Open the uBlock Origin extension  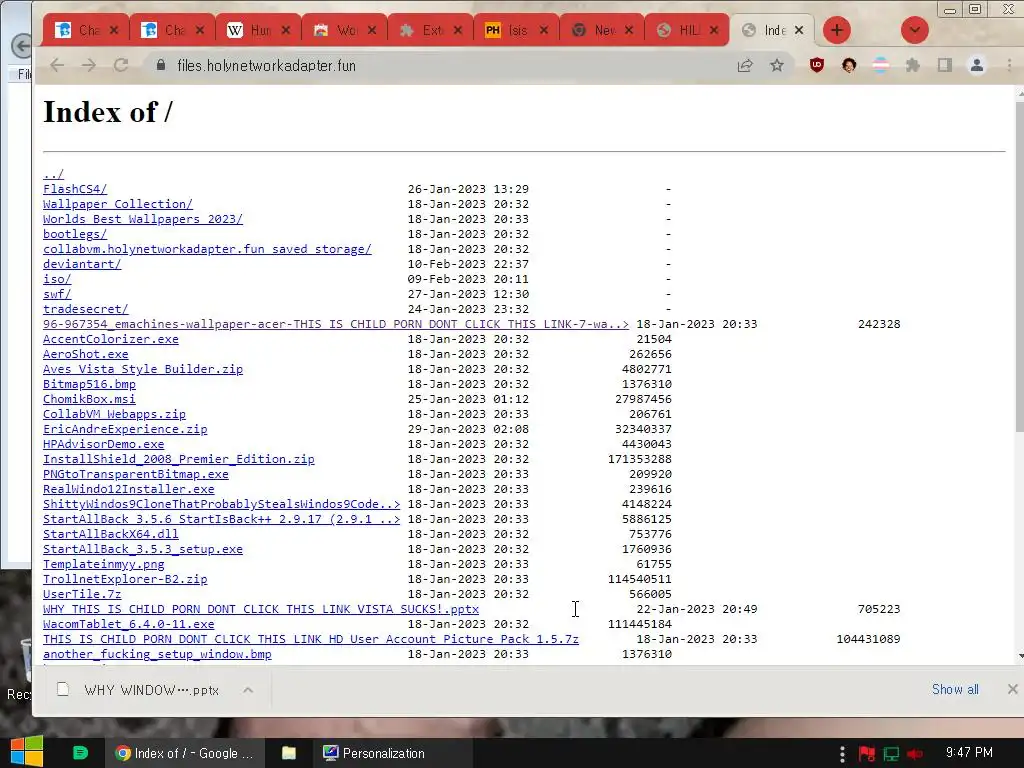coord(816,65)
